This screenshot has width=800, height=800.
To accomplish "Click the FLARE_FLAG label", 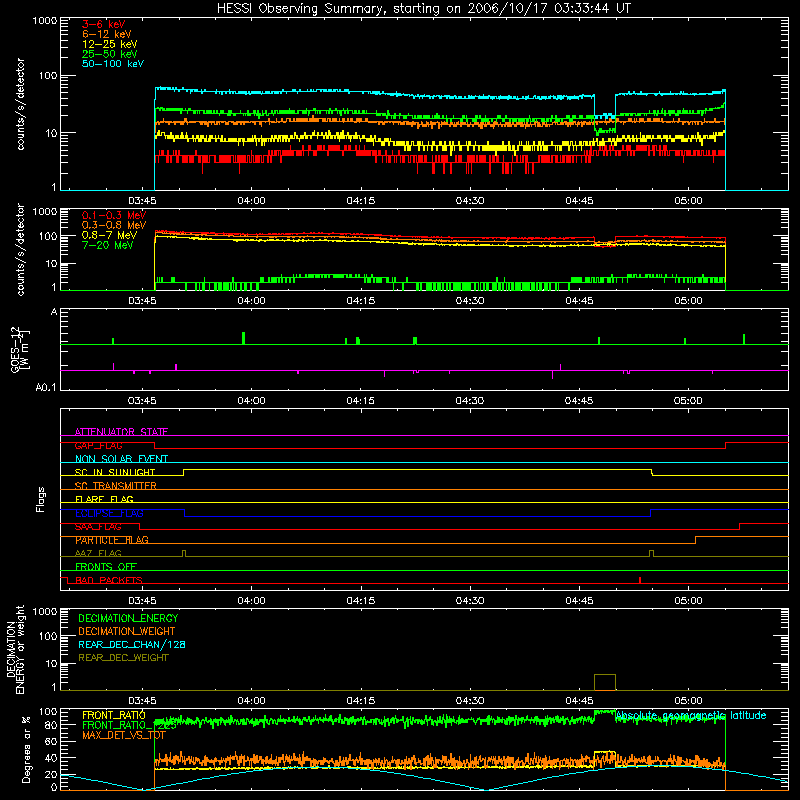I will point(104,499).
